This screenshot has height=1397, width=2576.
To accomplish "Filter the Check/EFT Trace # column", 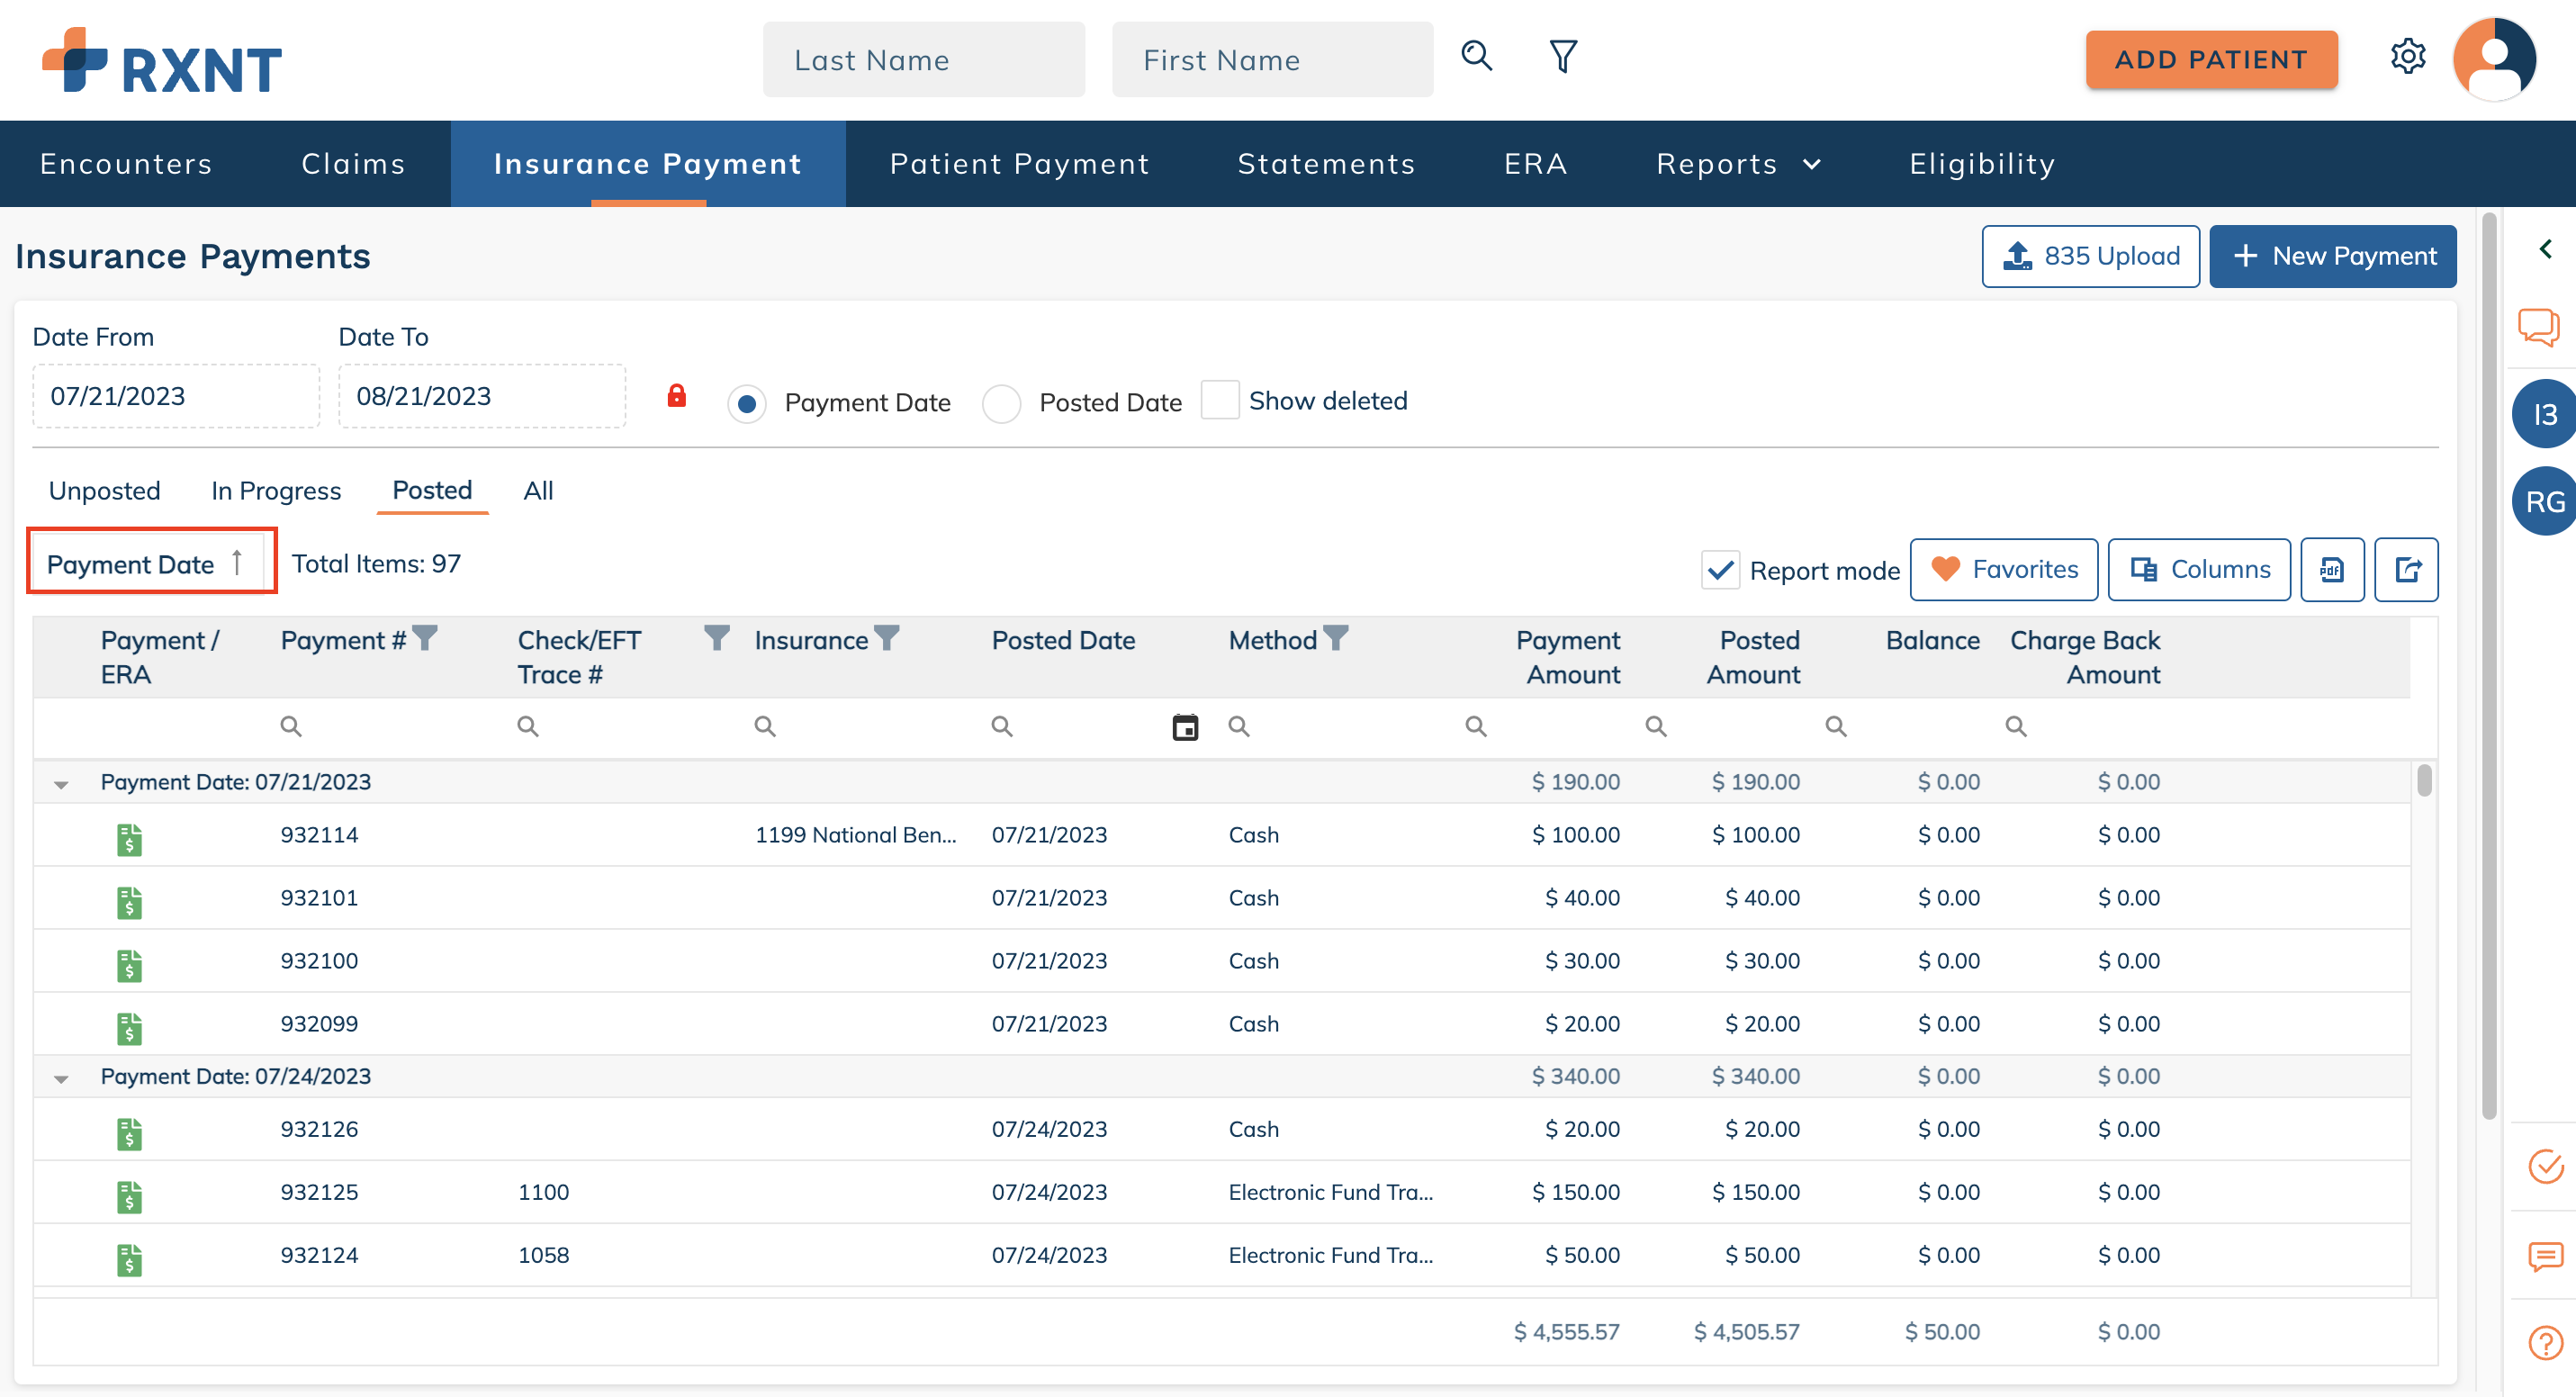I will tap(716, 638).
